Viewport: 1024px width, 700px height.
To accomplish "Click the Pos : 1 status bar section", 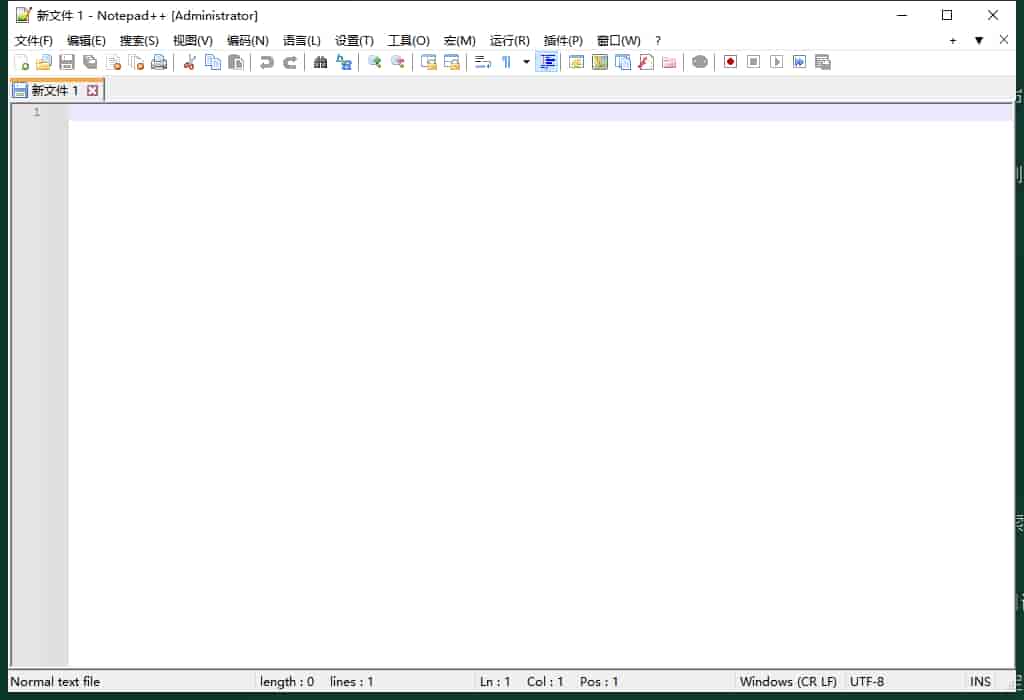I will pyautogui.click(x=598, y=681).
